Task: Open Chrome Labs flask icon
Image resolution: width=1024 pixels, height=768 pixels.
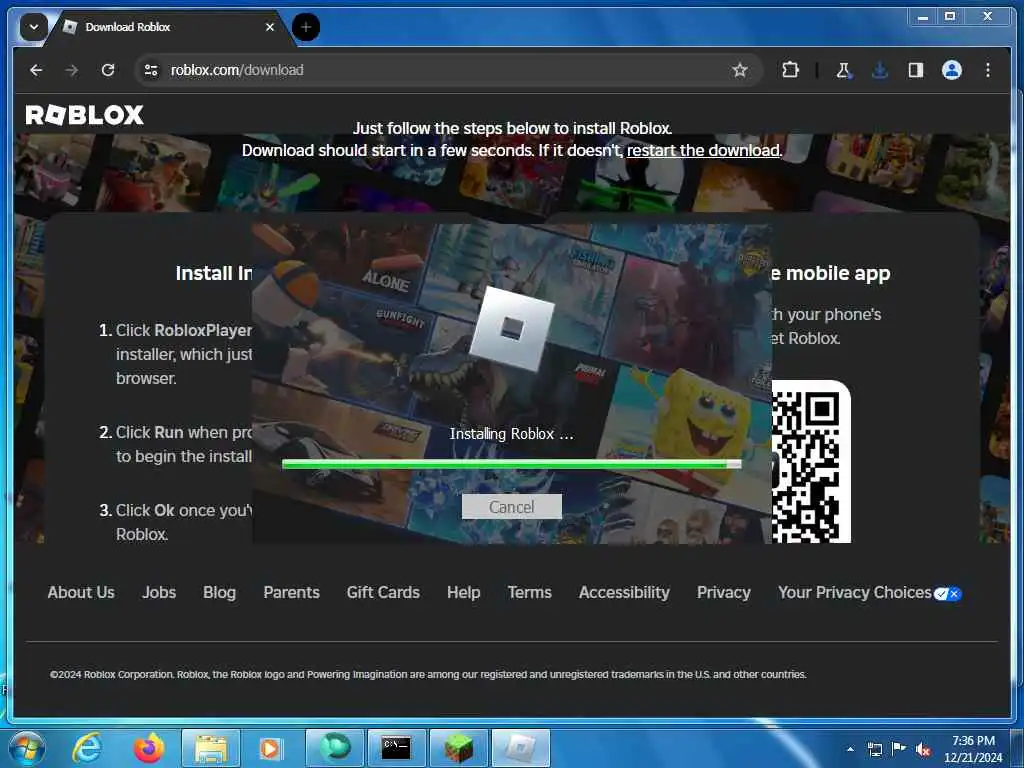Action: (x=843, y=70)
